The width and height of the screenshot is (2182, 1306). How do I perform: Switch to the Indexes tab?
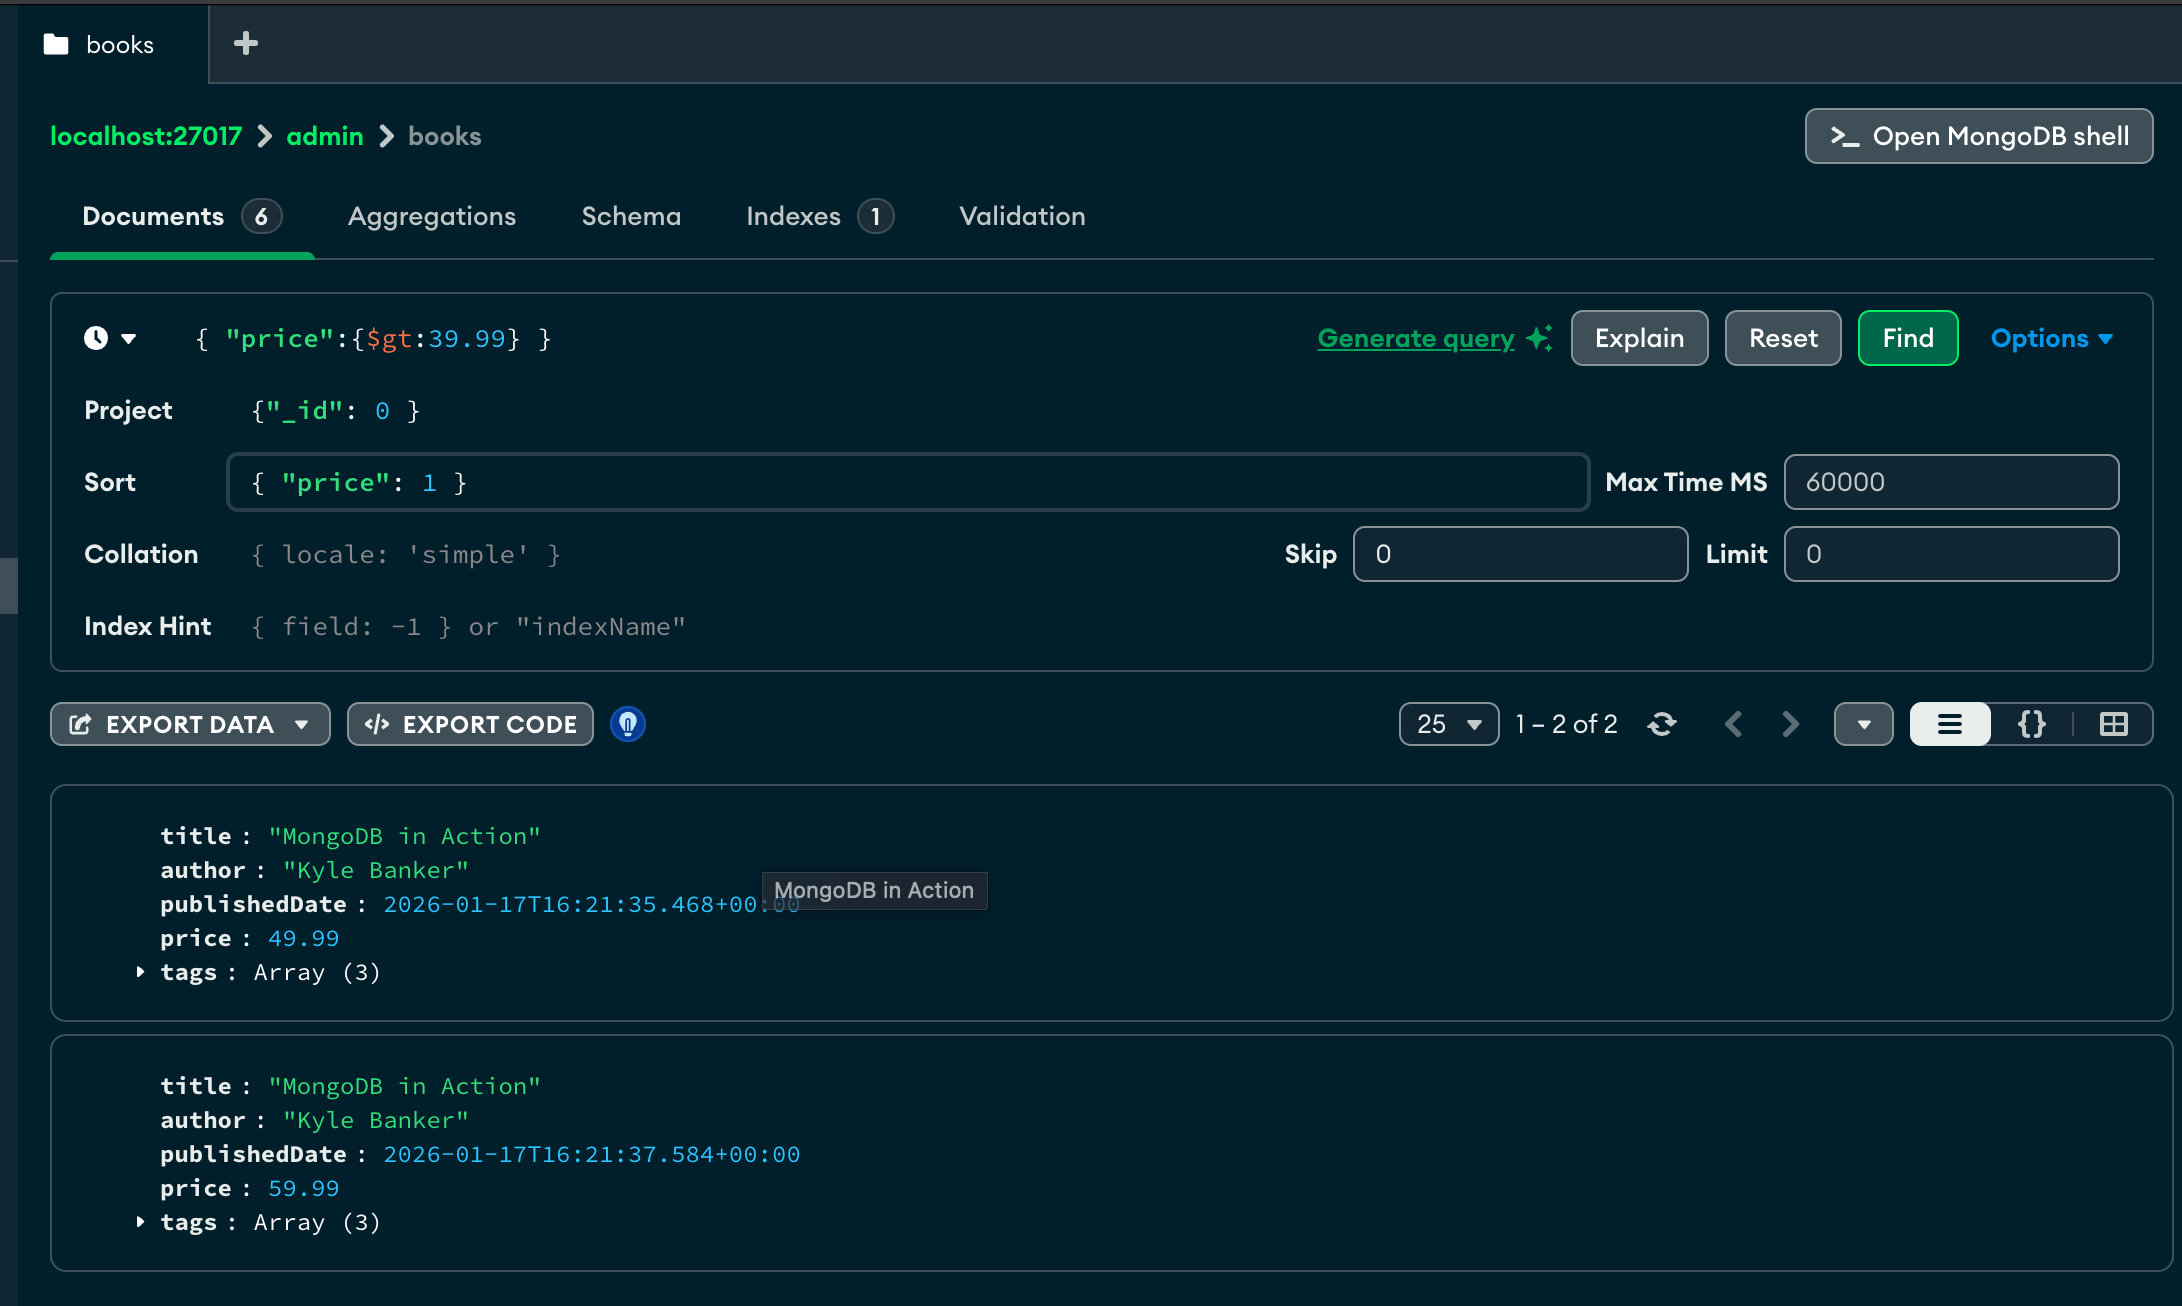(x=793, y=216)
